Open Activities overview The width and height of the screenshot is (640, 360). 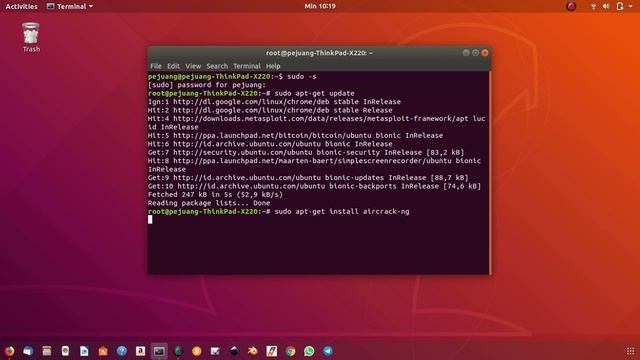[21, 6]
